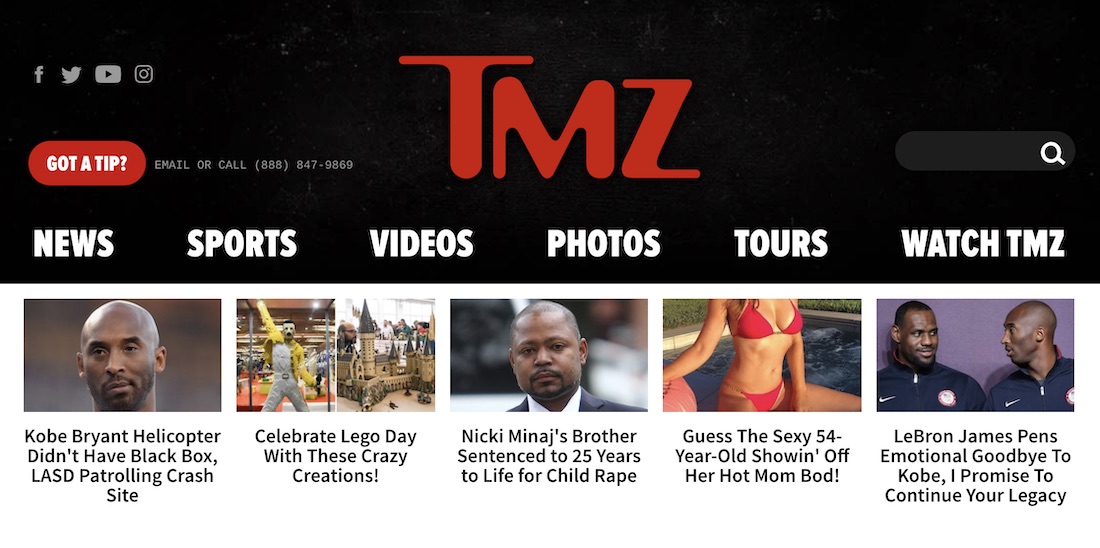Viewport: 1100px width, 548px height.
Task: Open Kobe Bryant helicopter black box headline
Action: 122,466
